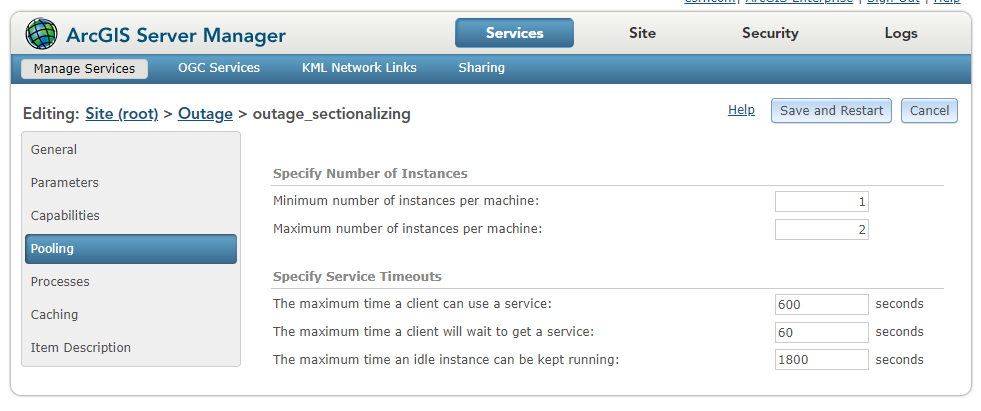This screenshot has height=411, width=981.
Task: Click the idle instance timeout field
Action: point(821,360)
